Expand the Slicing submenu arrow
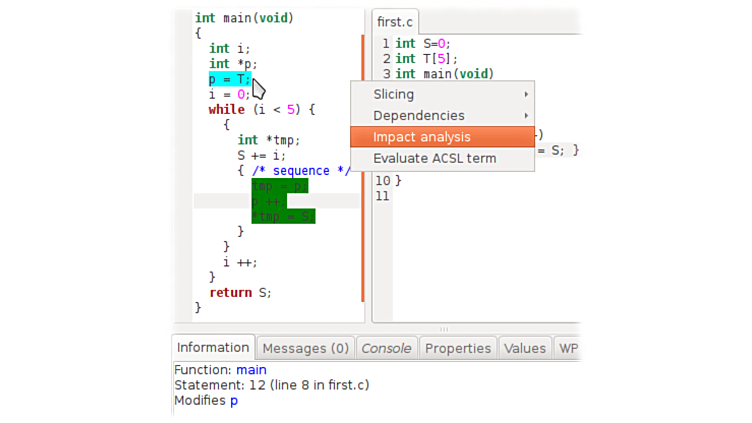Screen dimensions: 752x423 click(526, 94)
